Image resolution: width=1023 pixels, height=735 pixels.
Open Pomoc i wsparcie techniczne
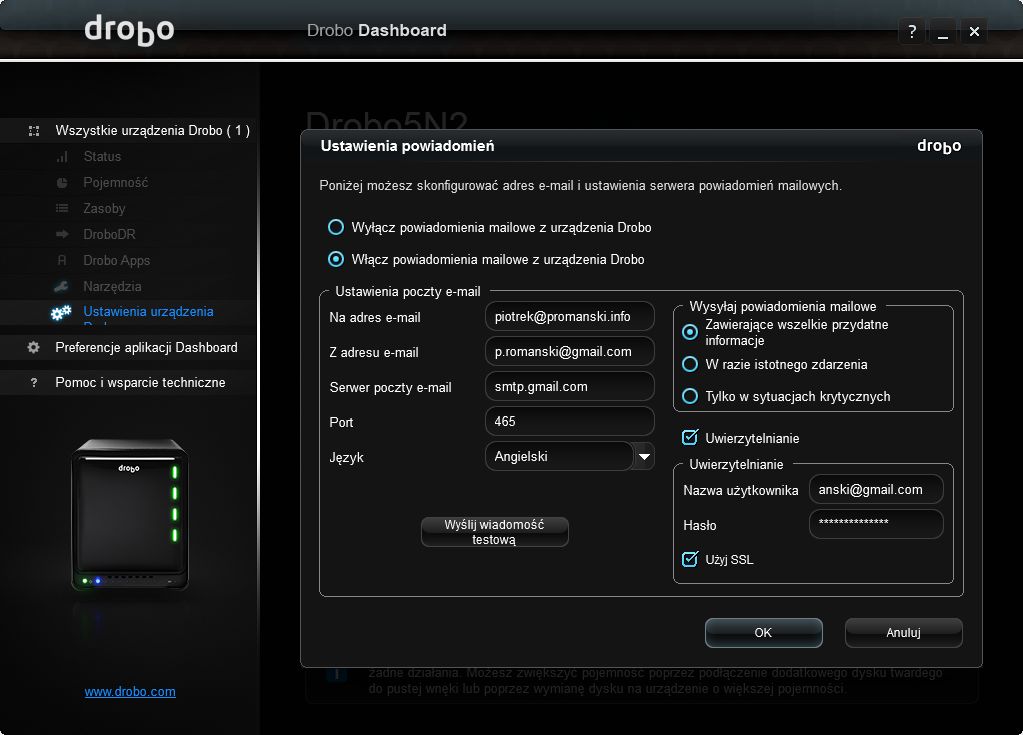tap(140, 383)
